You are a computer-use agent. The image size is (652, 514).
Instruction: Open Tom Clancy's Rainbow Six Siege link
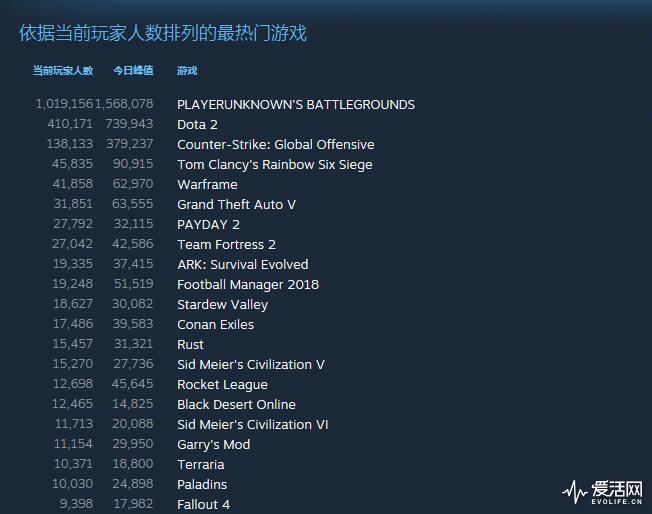[274, 165]
